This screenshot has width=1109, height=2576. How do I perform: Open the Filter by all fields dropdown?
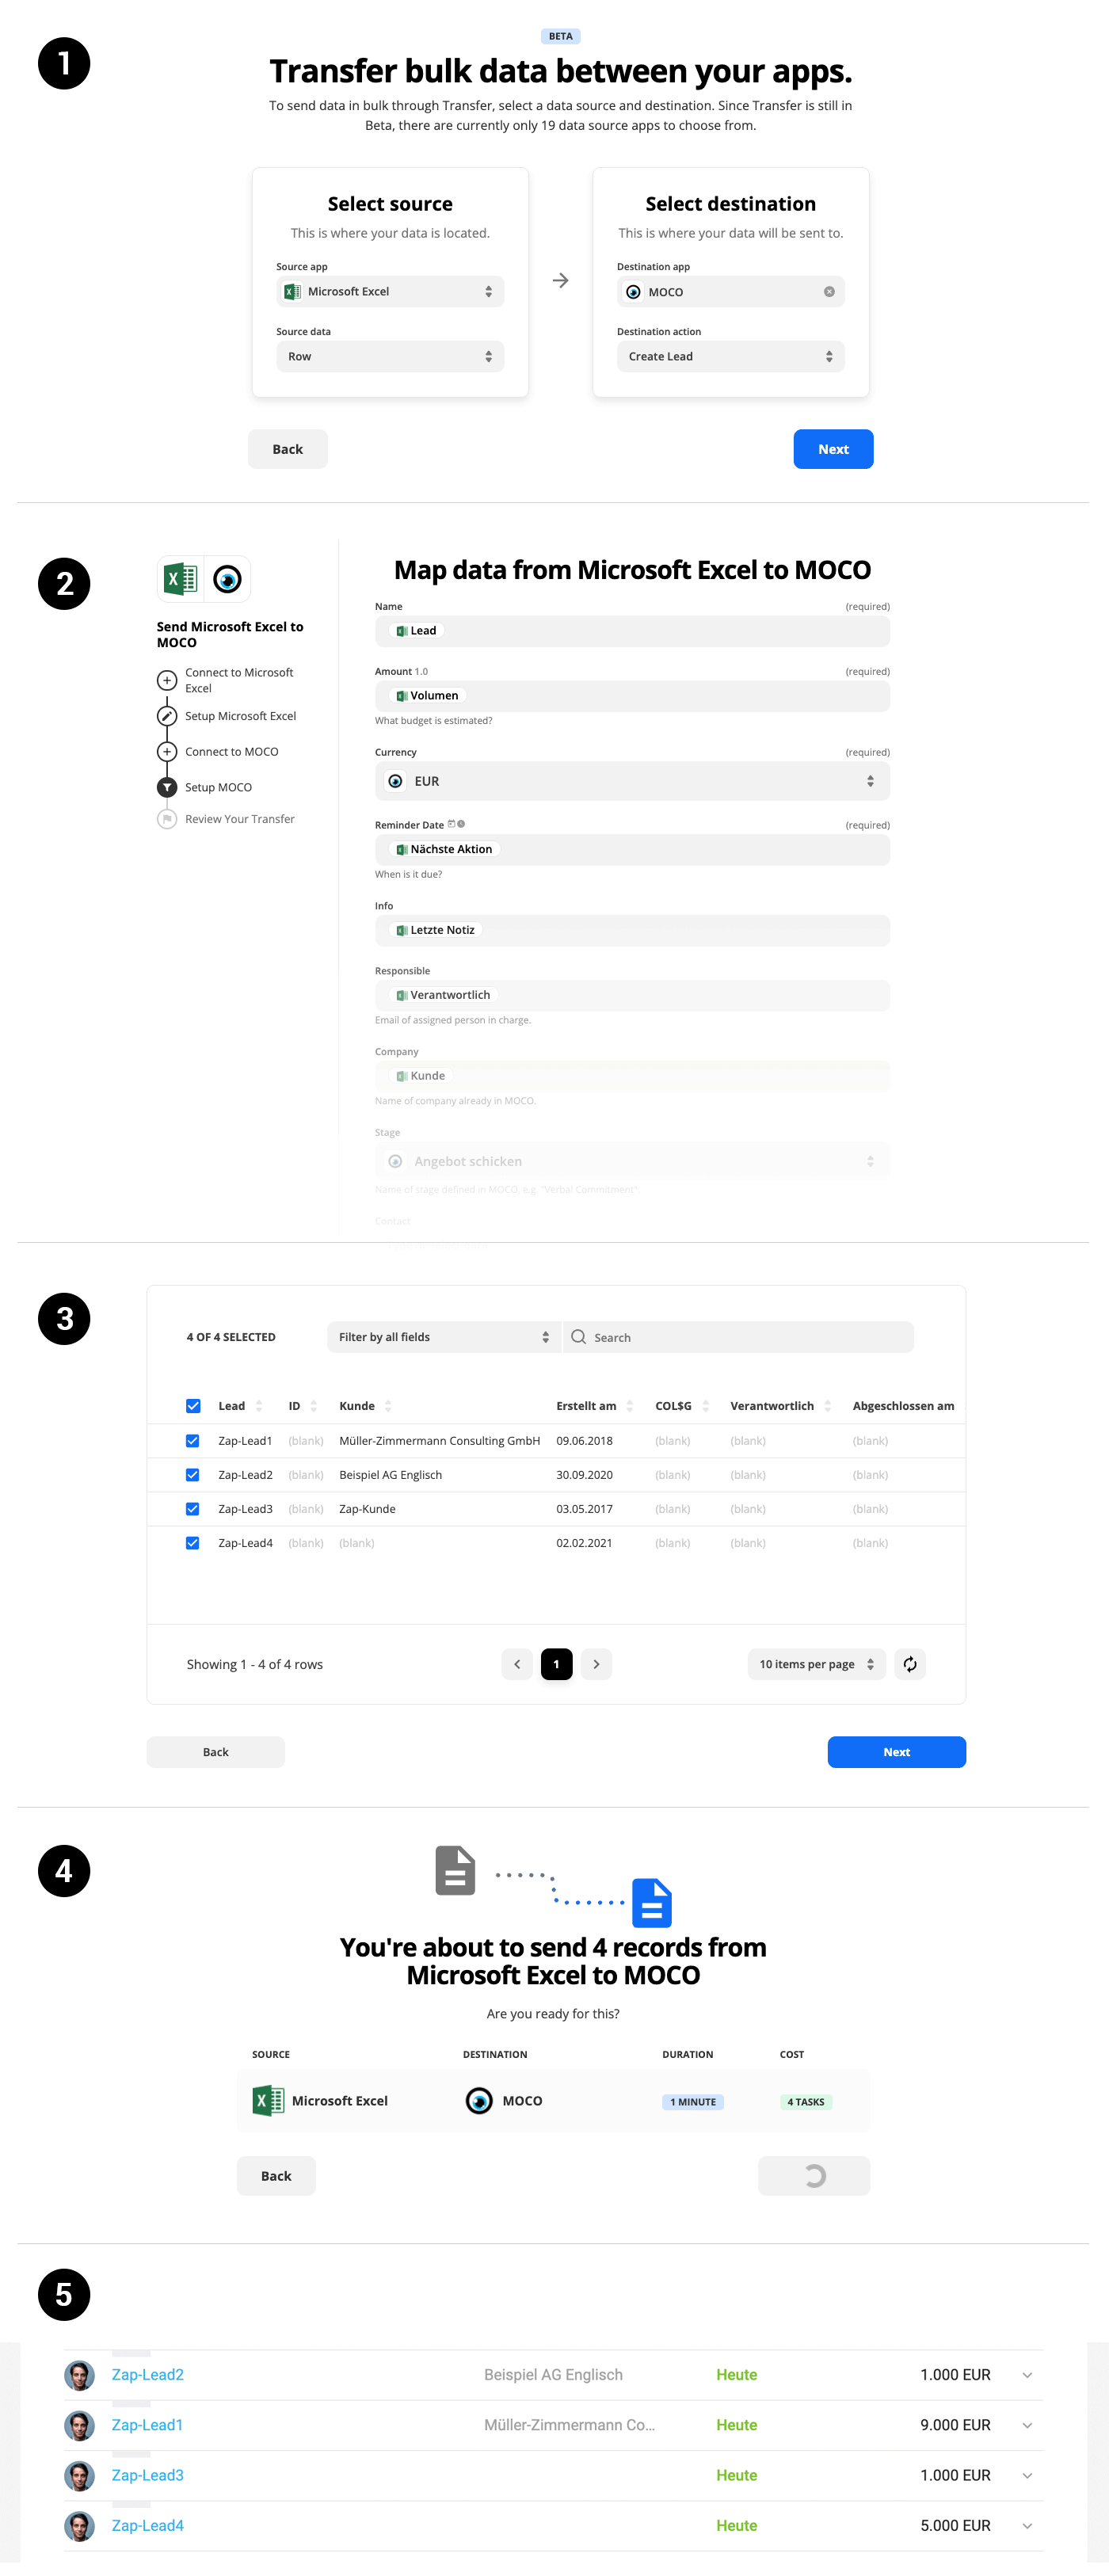444,1337
